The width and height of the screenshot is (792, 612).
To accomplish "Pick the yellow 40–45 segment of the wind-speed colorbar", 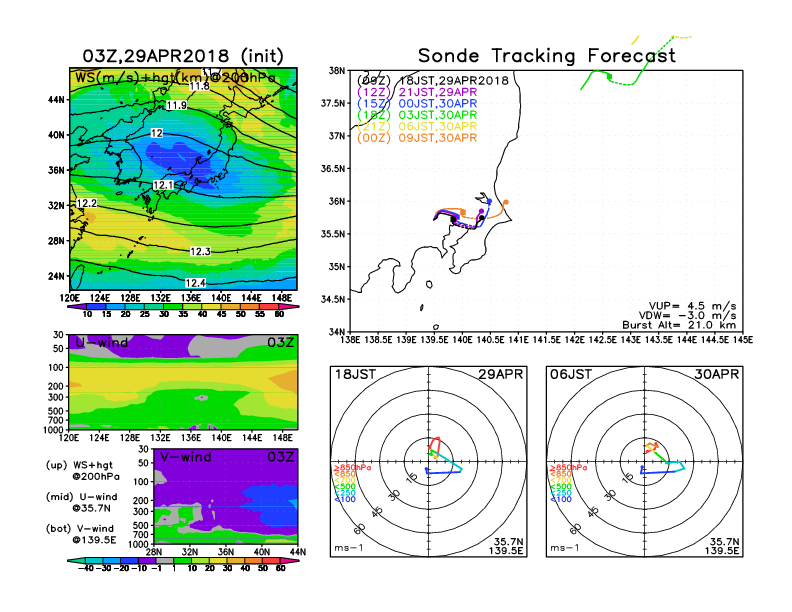I will 212,307.
